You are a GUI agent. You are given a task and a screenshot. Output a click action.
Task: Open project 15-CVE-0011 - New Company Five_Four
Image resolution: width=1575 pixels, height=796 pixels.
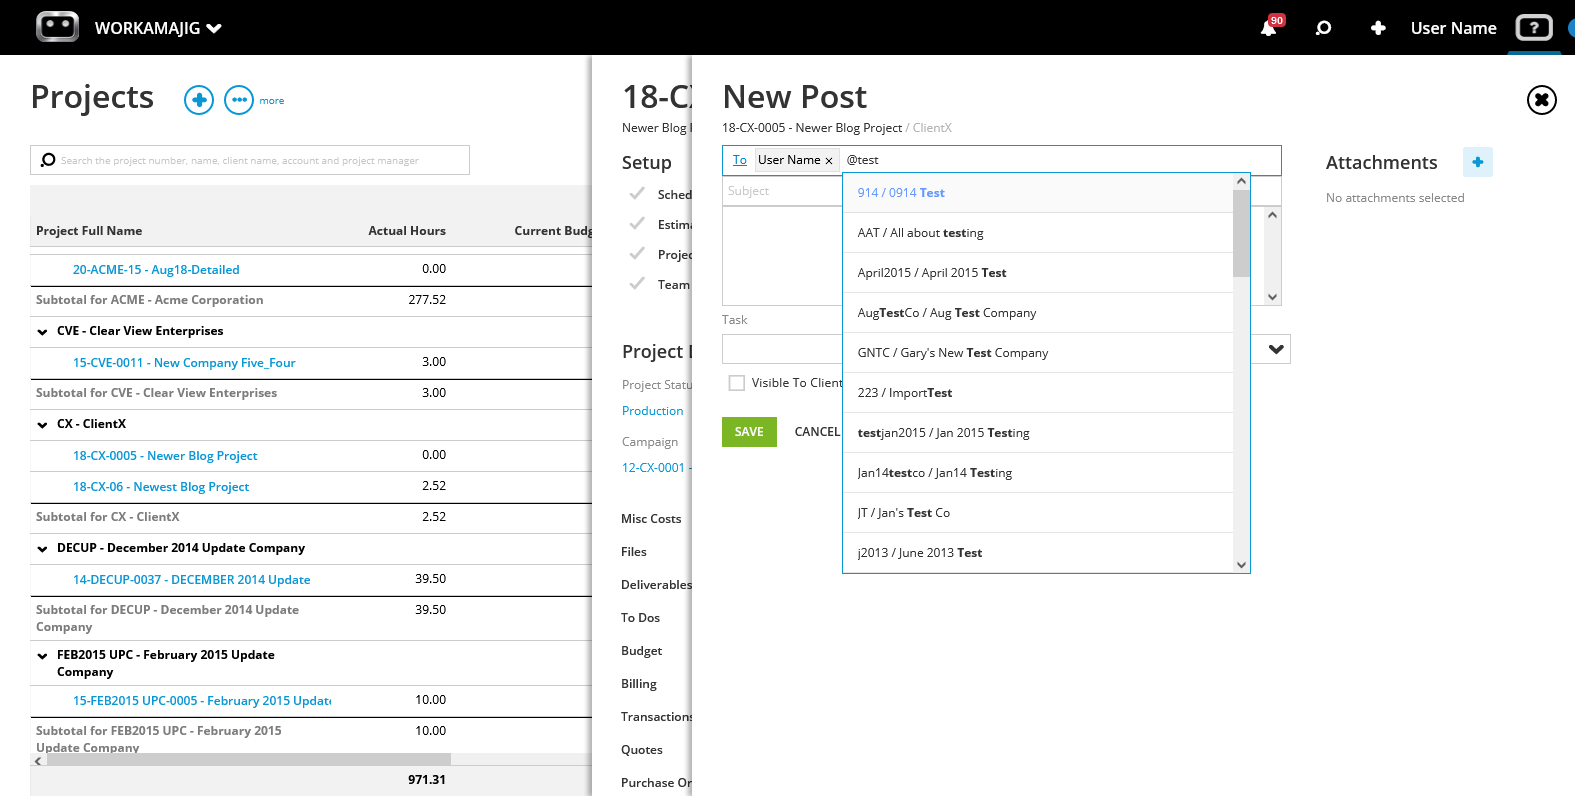pyautogui.click(x=184, y=363)
